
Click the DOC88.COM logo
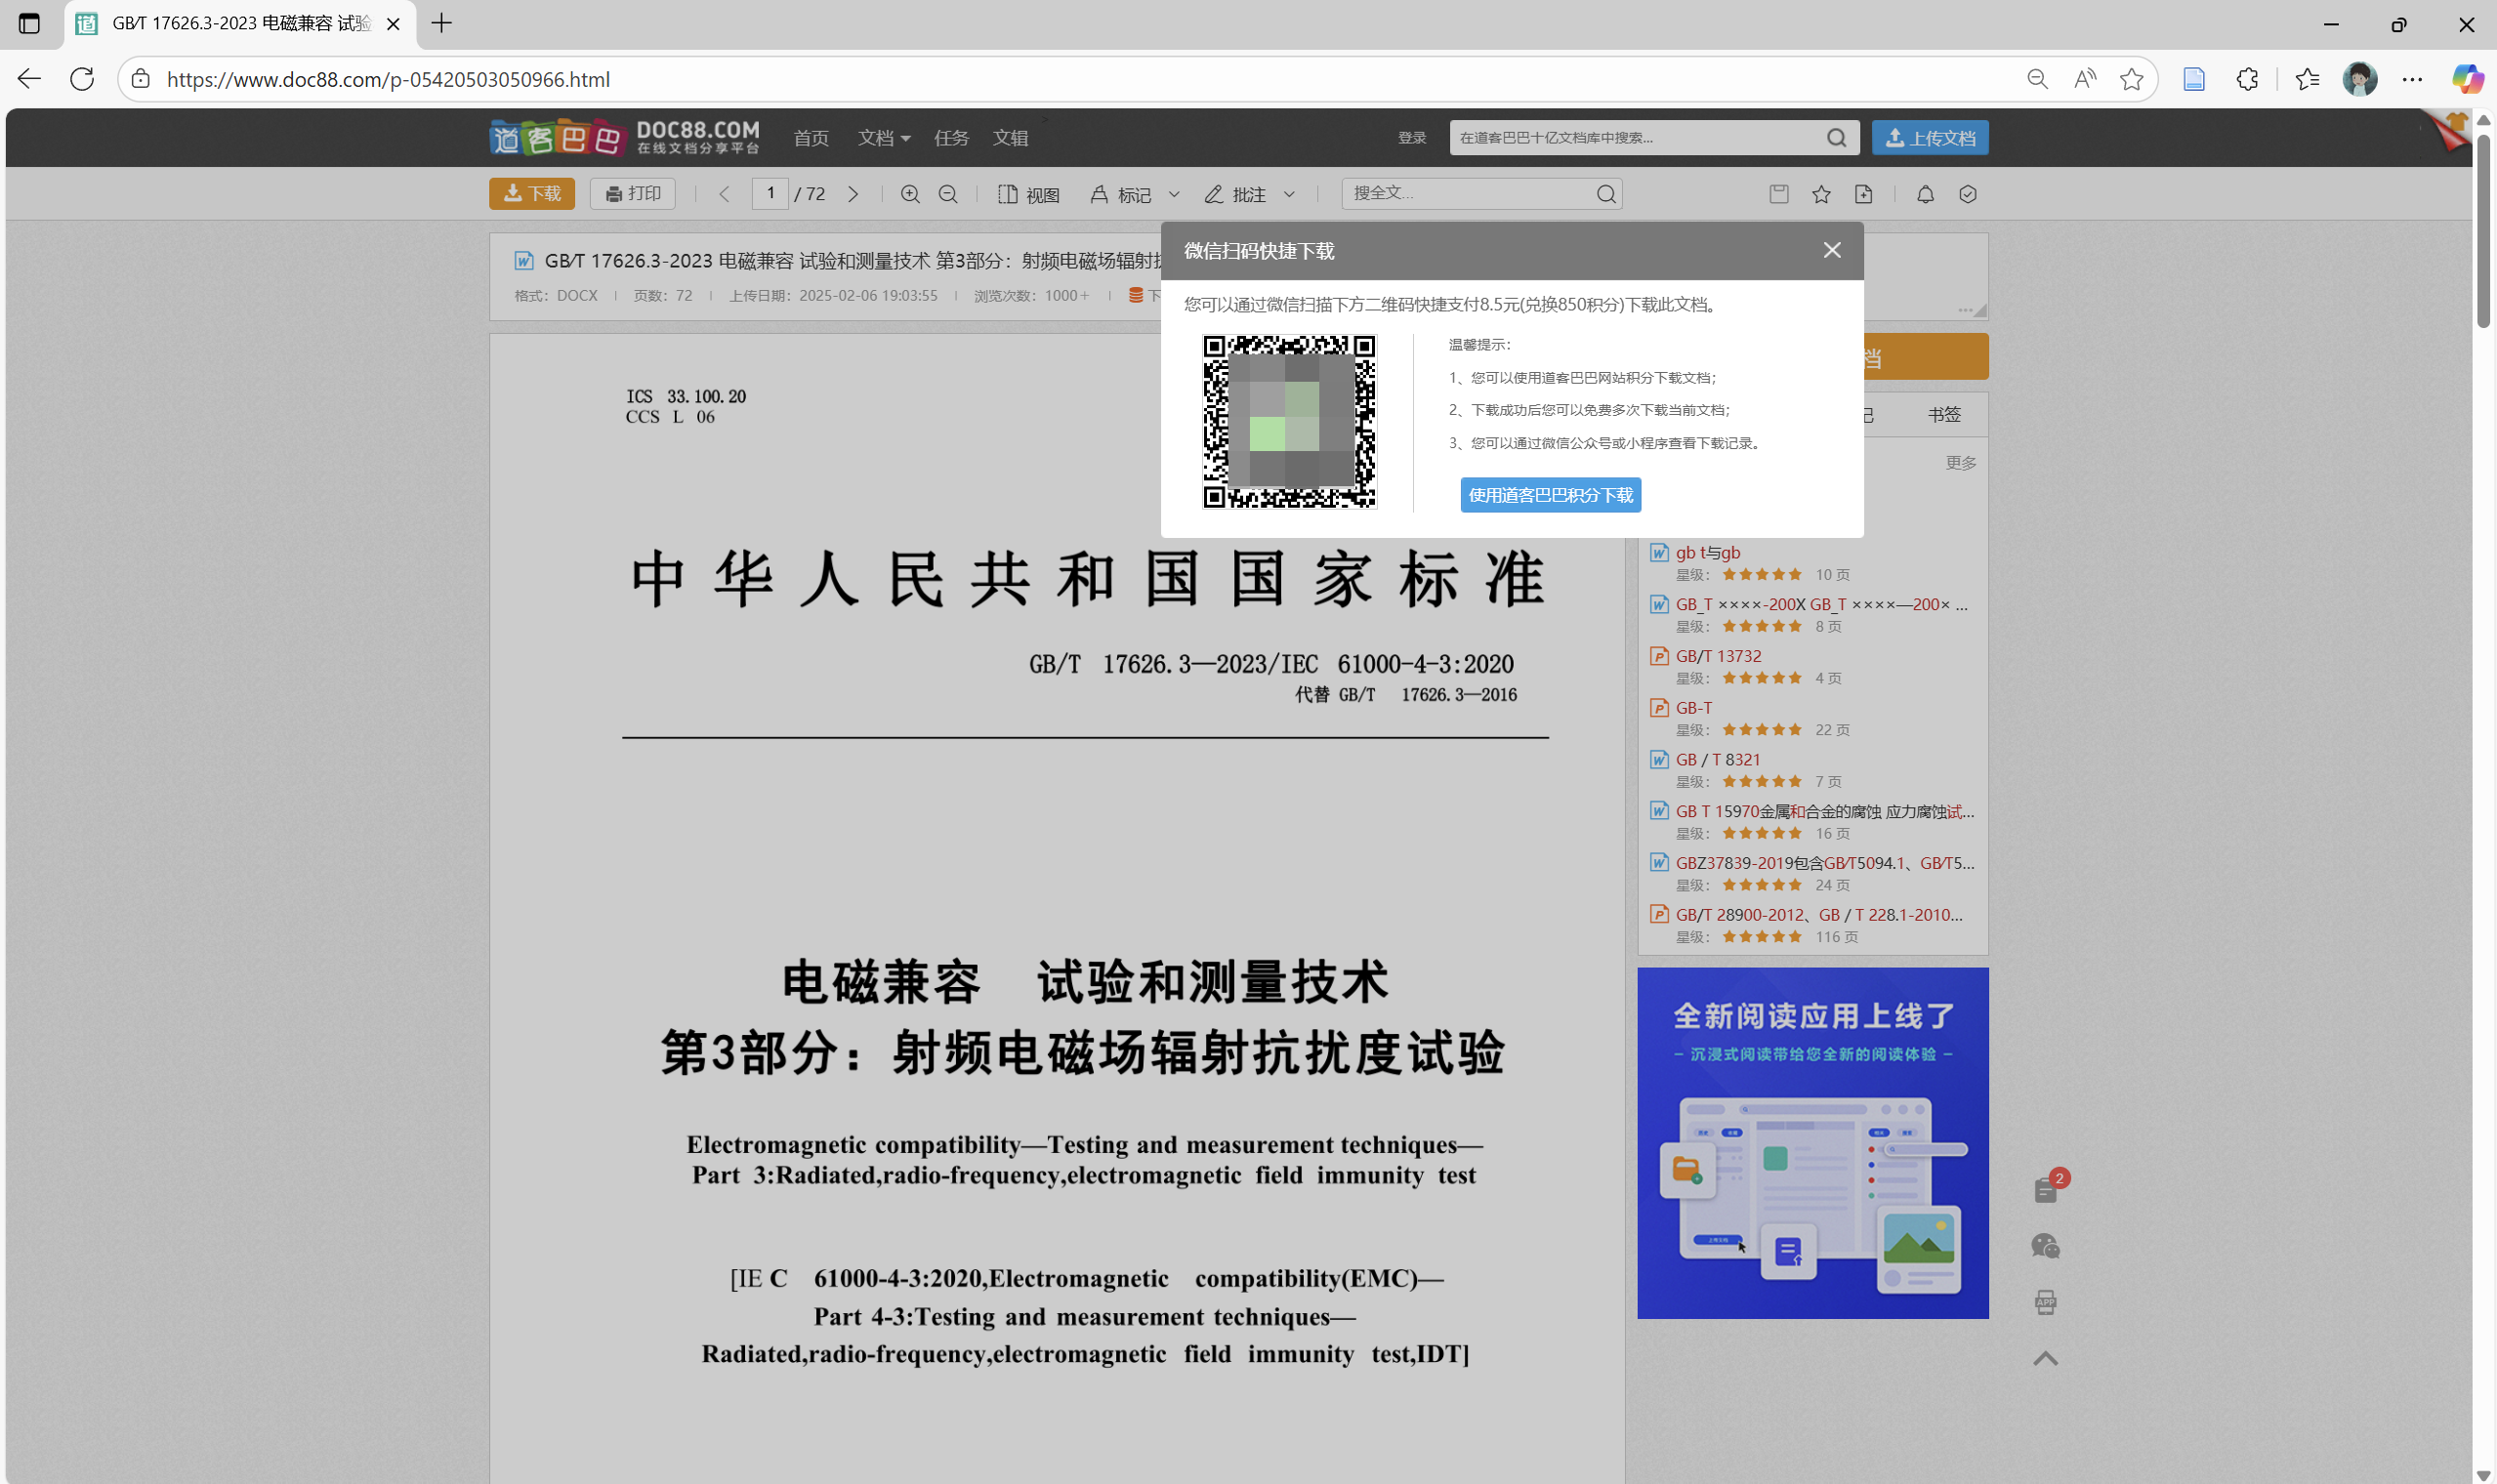[x=624, y=137]
